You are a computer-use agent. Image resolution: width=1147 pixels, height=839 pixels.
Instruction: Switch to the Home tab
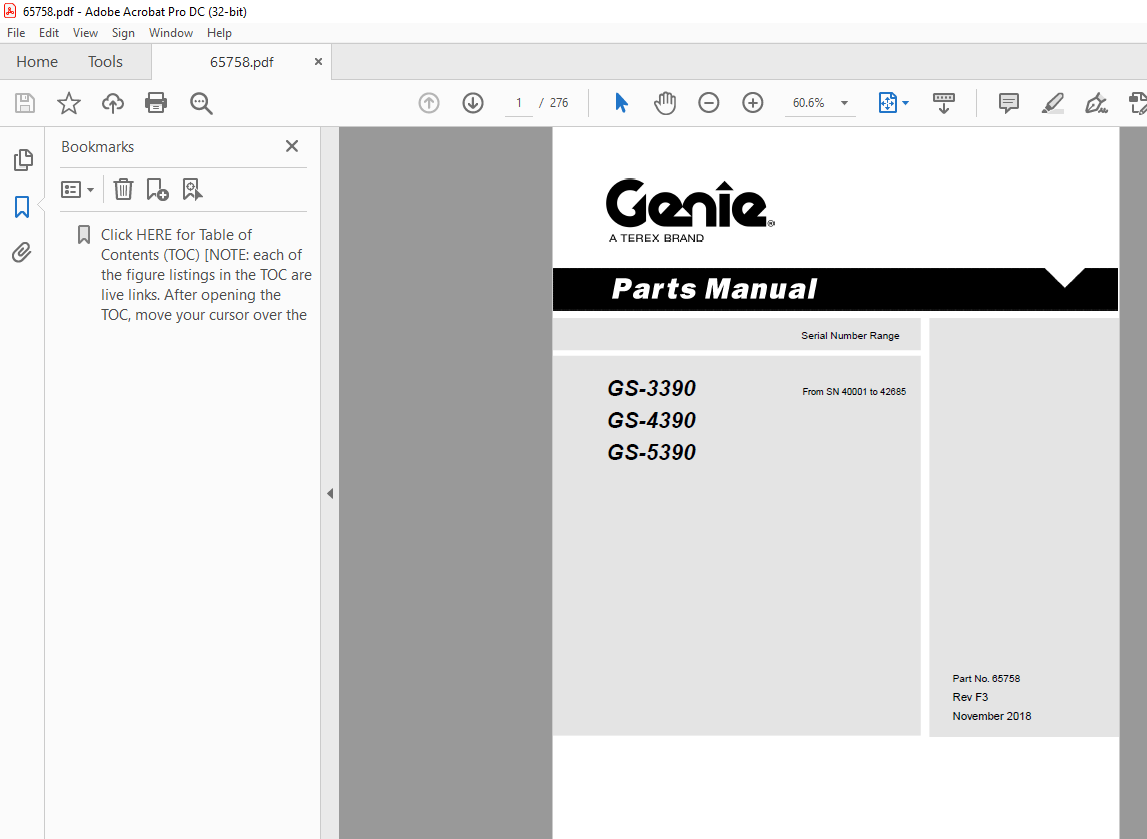(37, 61)
